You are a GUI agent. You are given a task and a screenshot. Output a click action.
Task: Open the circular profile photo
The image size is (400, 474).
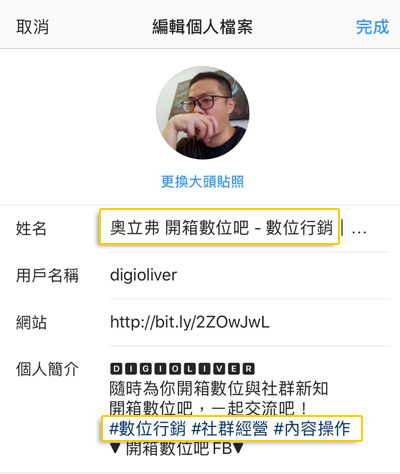point(203,113)
